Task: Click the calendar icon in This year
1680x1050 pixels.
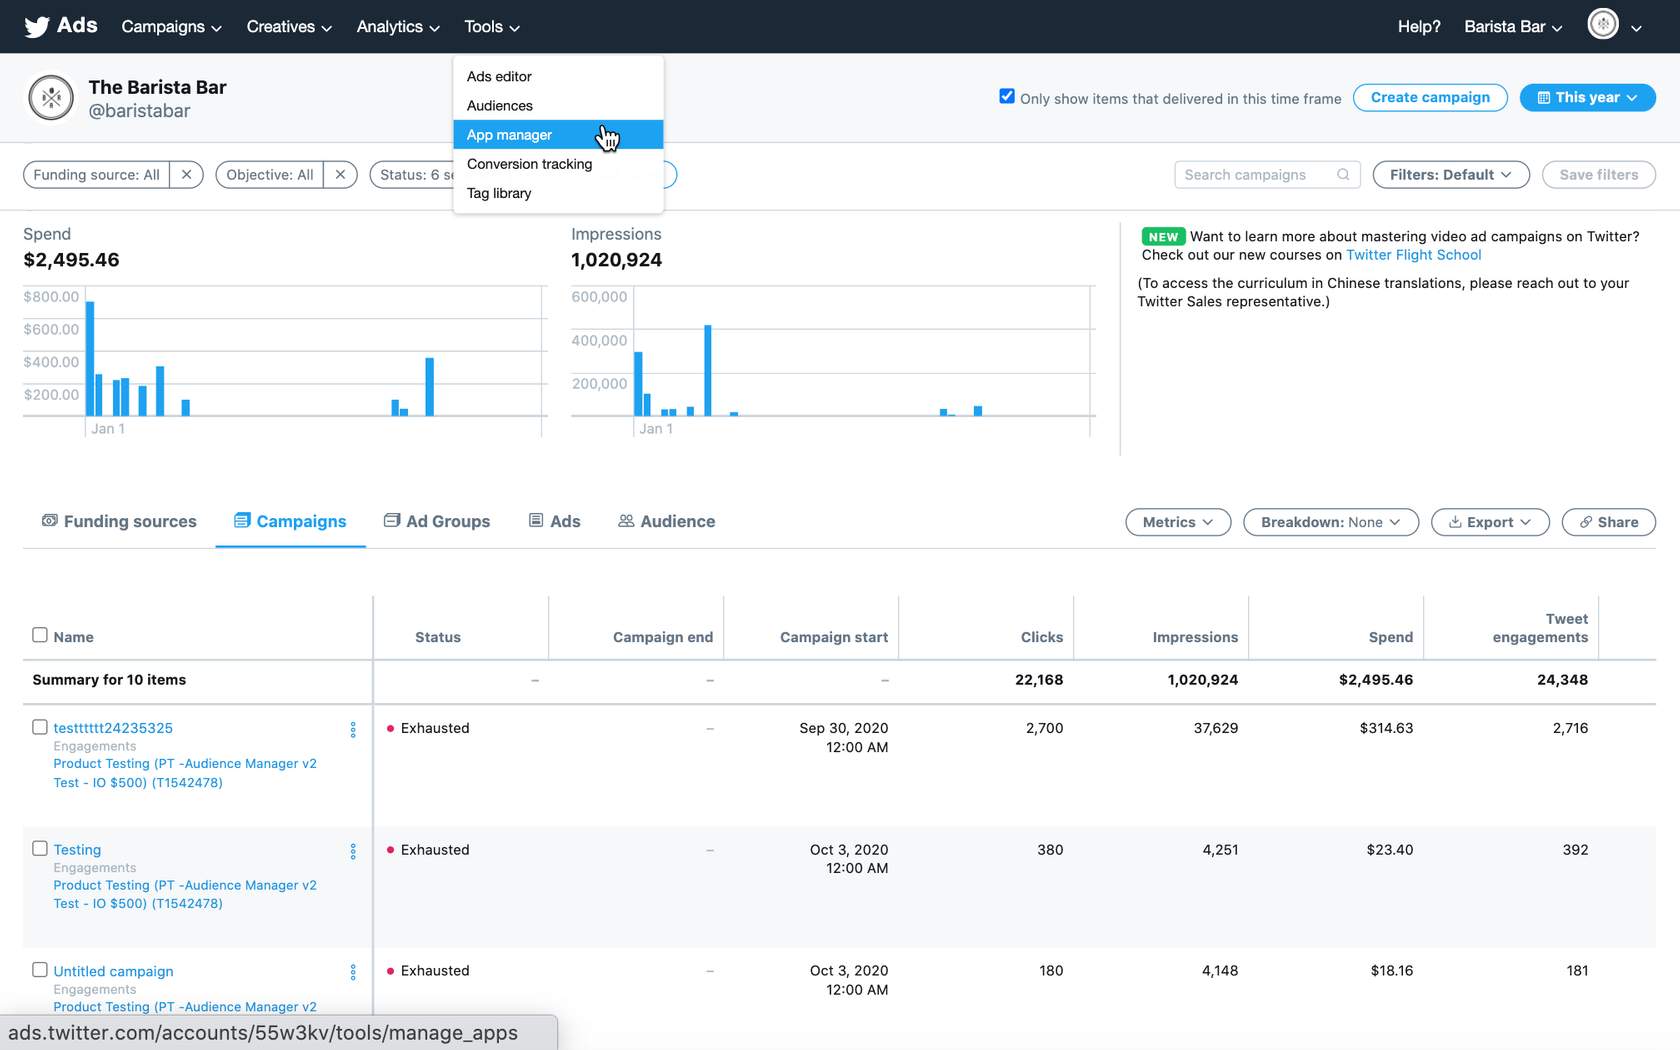Action: coord(1543,98)
